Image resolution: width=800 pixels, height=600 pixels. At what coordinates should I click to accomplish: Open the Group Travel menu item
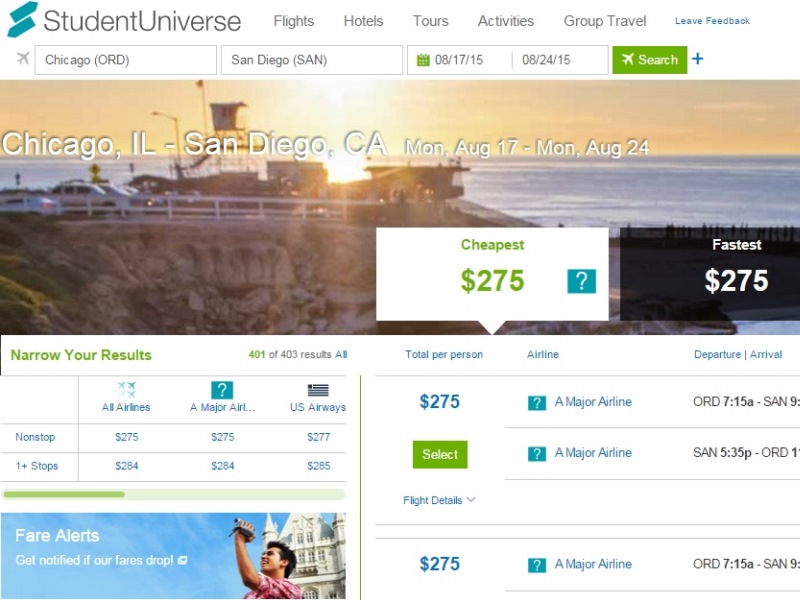tap(605, 21)
